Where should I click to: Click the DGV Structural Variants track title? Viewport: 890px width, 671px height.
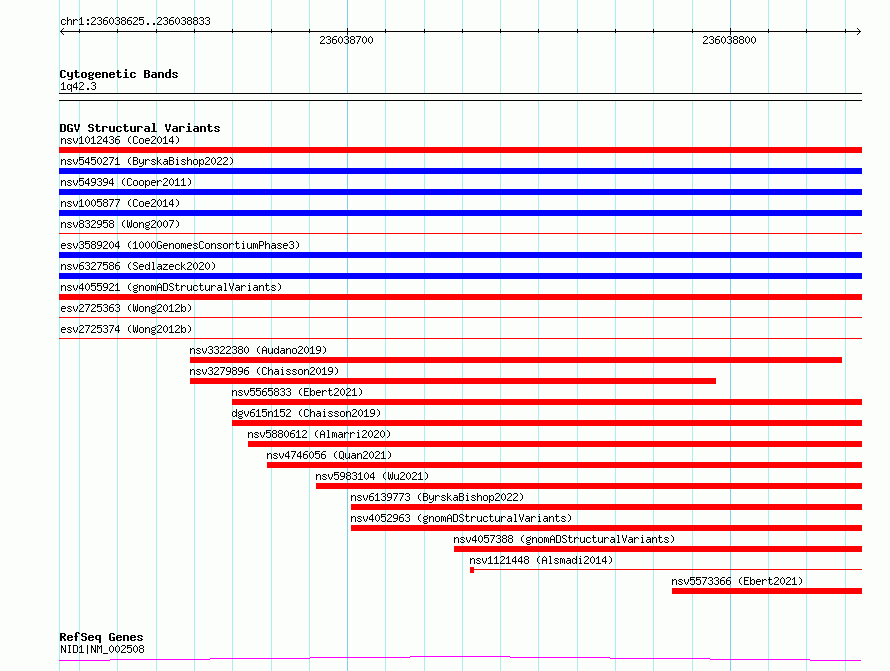point(140,128)
